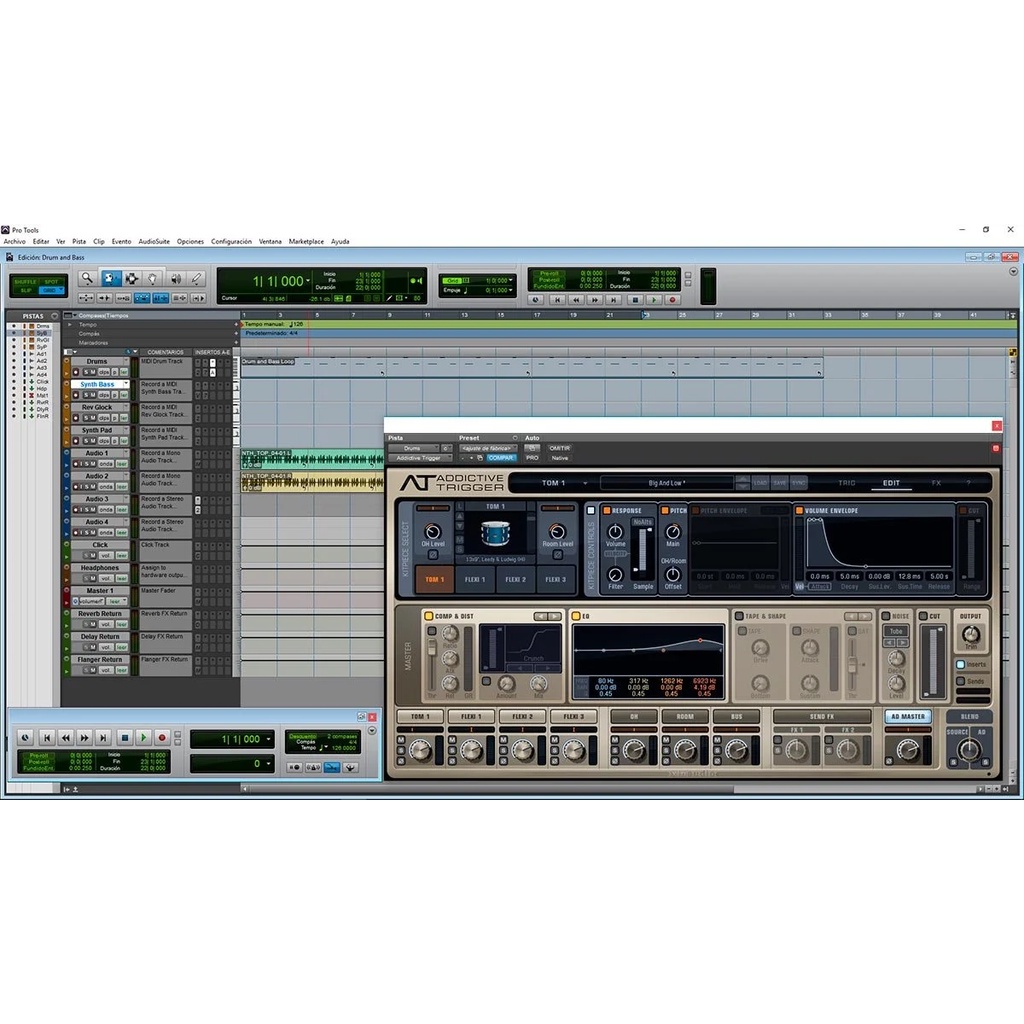Viewport: 1024px width, 1024px height.
Task: Adjust the Output Trim knob
Action: tap(970, 634)
